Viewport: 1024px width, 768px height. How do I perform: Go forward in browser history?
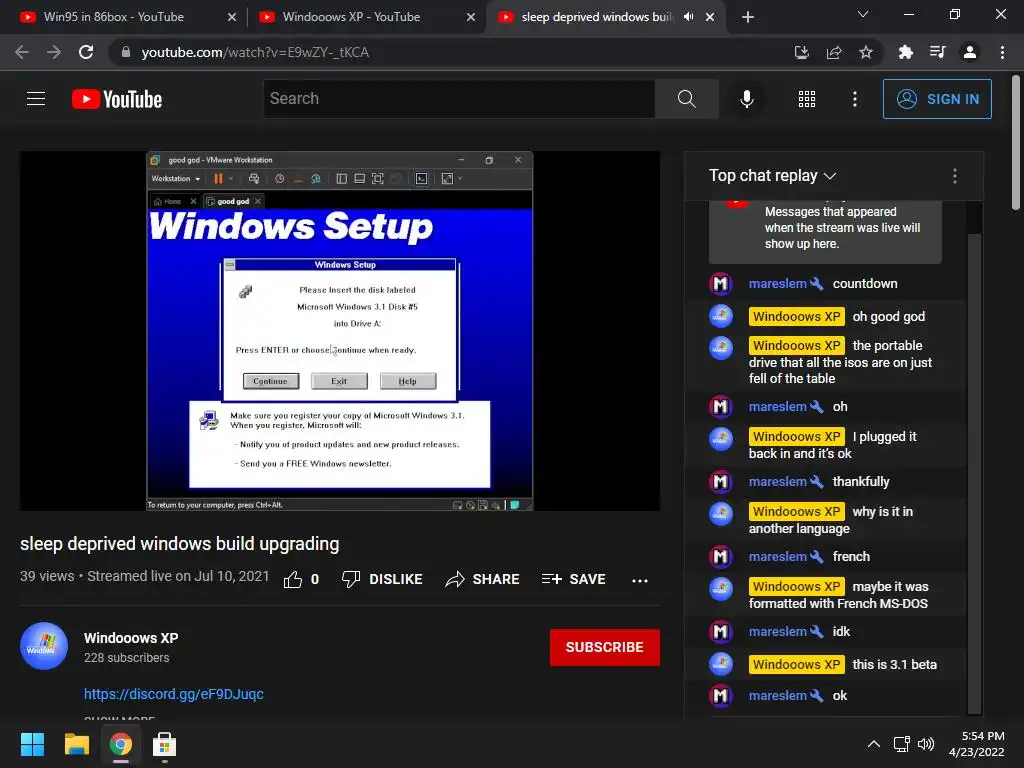click(54, 52)
